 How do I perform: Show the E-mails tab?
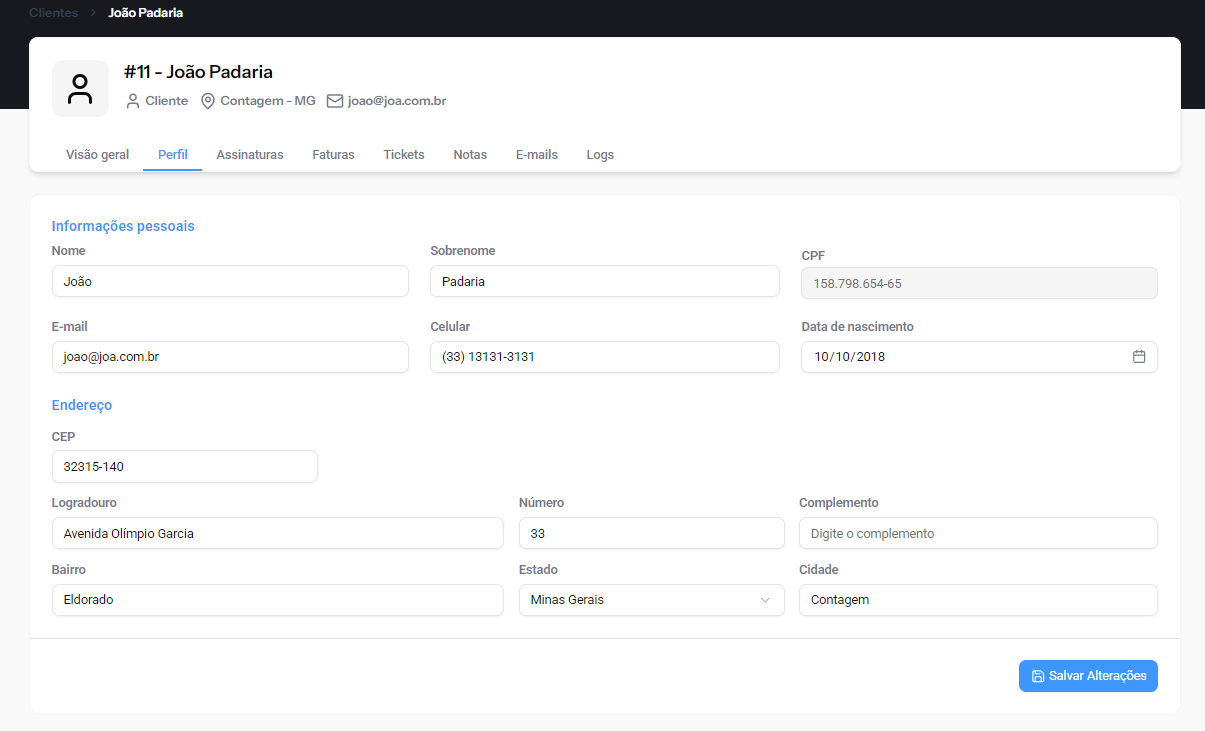[537, 155]
